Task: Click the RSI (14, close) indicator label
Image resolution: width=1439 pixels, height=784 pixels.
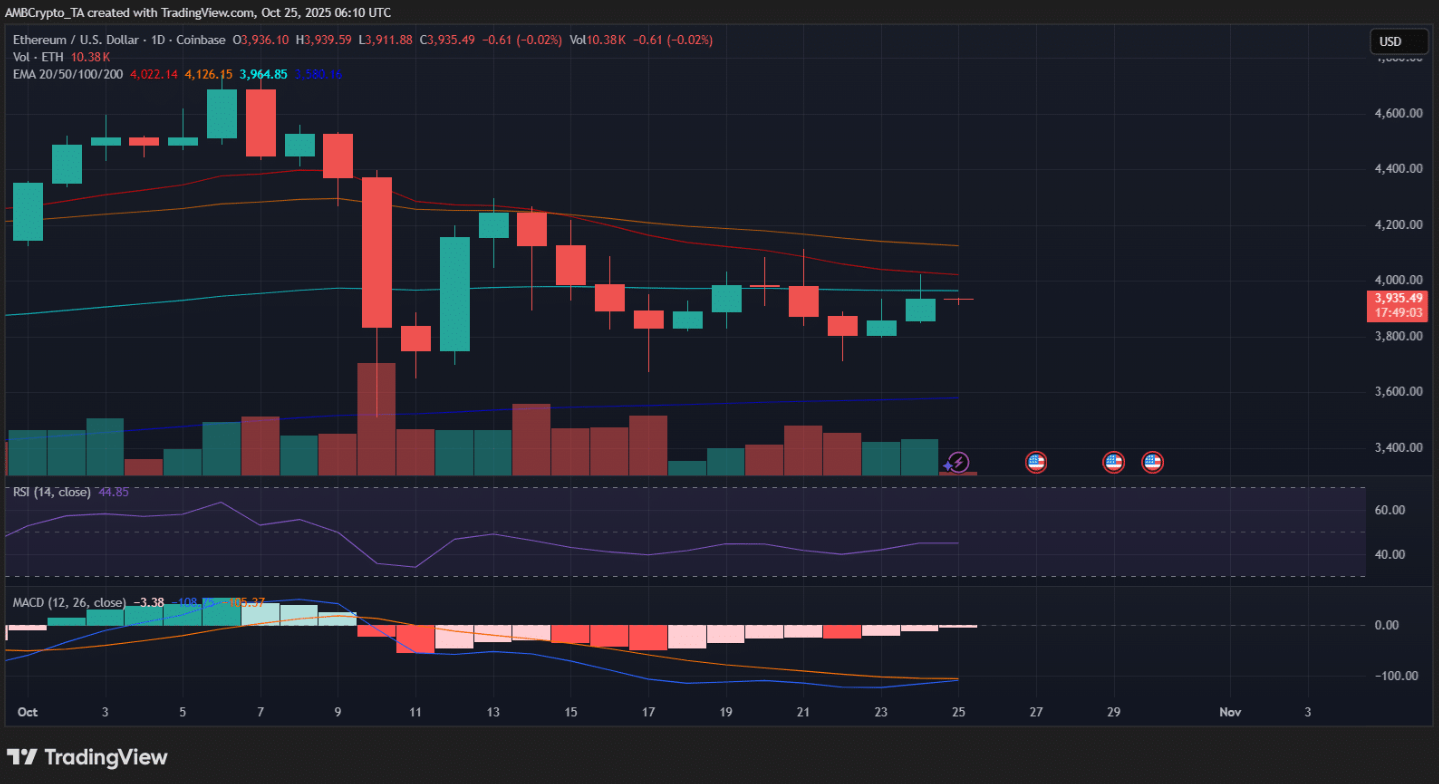Action: point(50,492)
